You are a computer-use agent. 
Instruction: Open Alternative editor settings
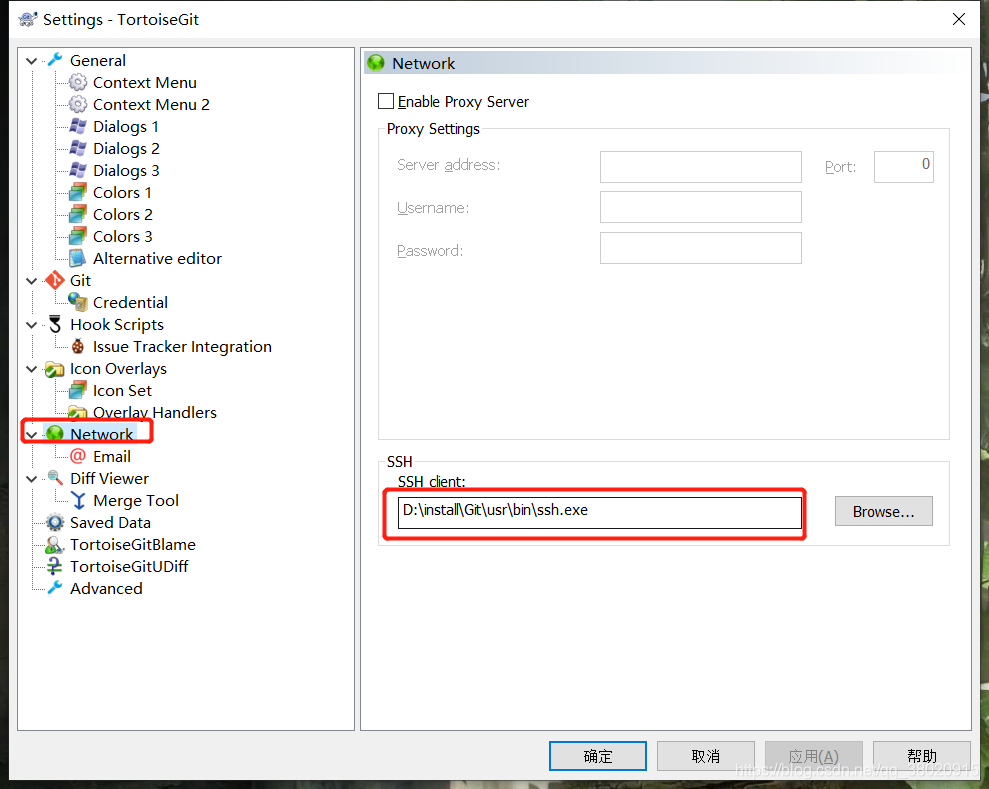point(157,259)
